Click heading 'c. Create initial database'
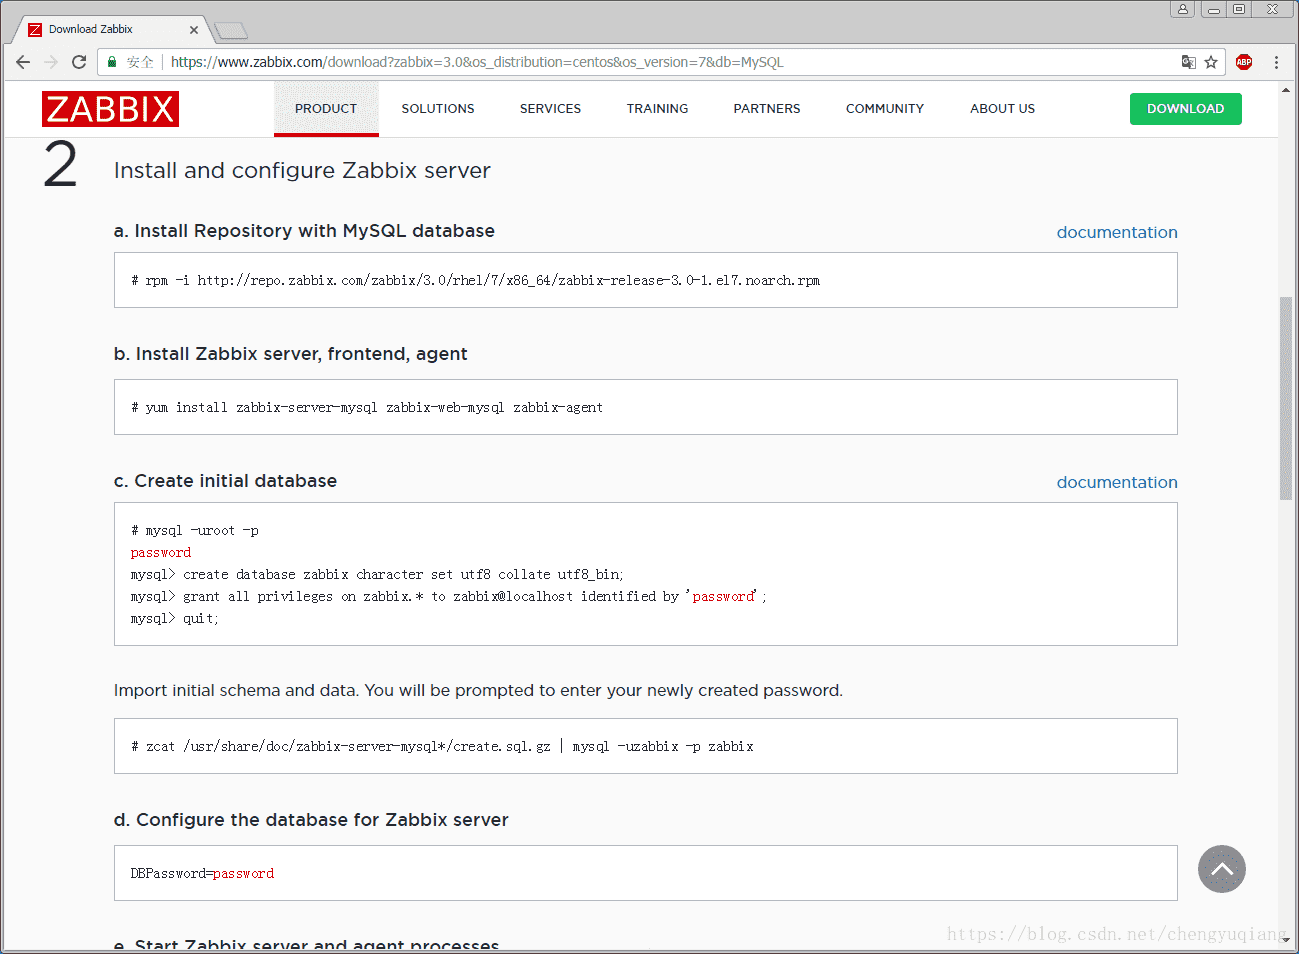 pyautogui.click(x=225, y=481)
